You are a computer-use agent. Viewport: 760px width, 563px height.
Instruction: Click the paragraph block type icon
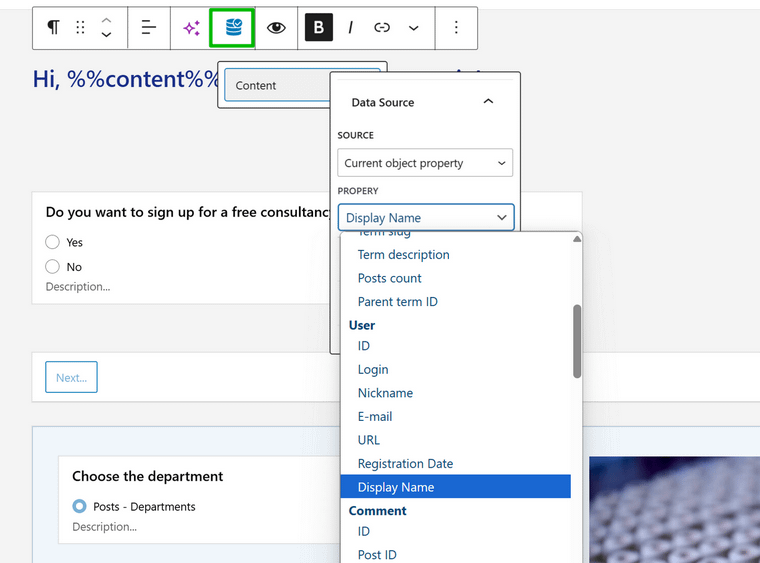53,28
